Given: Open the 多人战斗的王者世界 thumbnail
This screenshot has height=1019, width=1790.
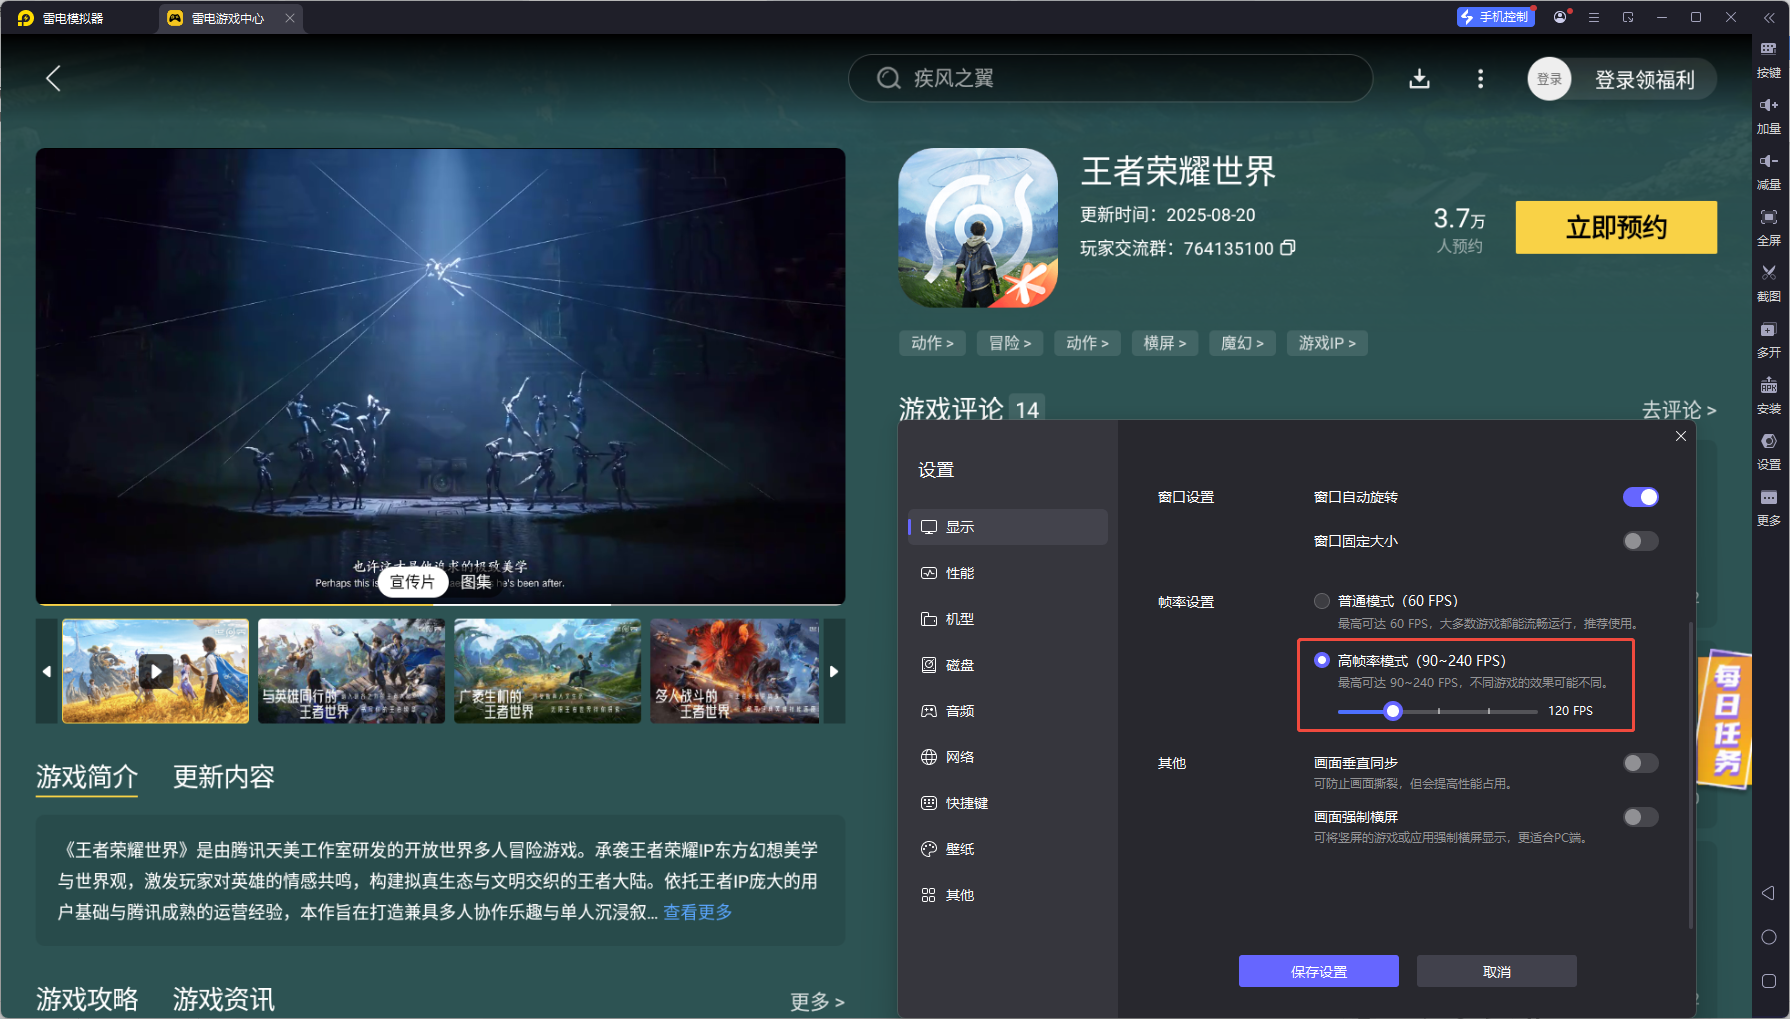Looking at the screenshot, I should [735, 671].
